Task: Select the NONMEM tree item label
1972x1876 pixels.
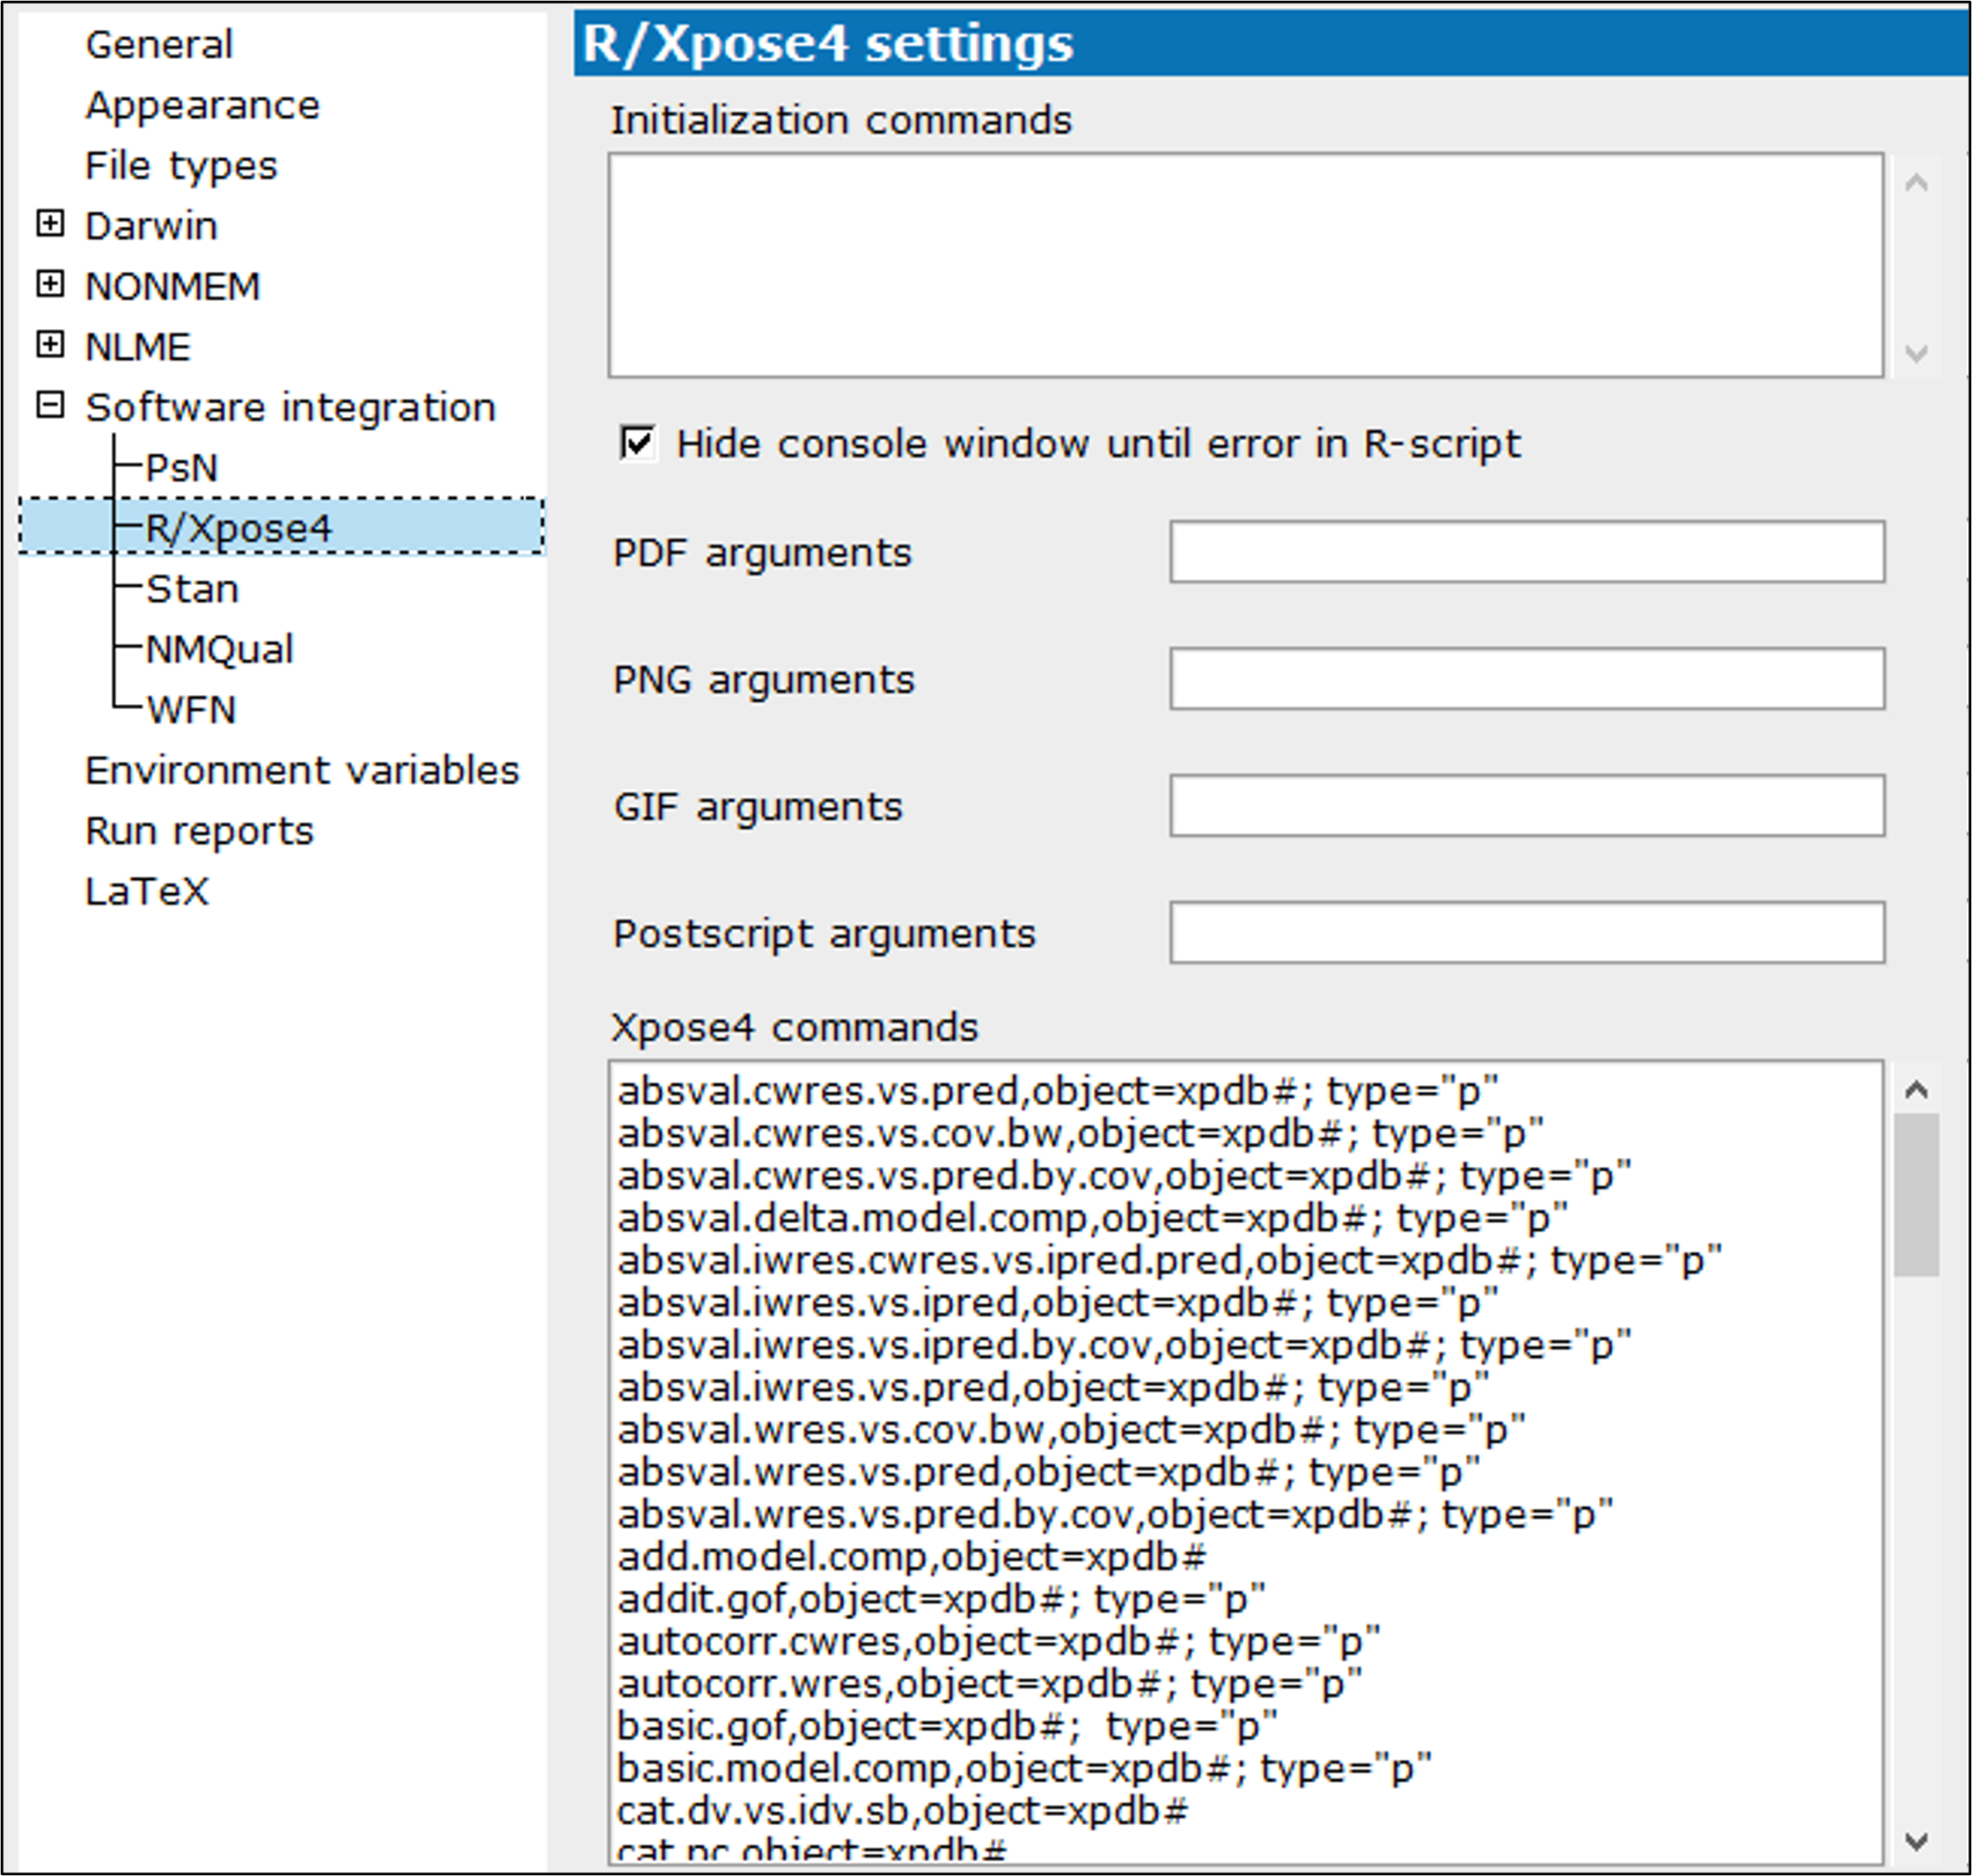Action: click(x=172, y=287)
